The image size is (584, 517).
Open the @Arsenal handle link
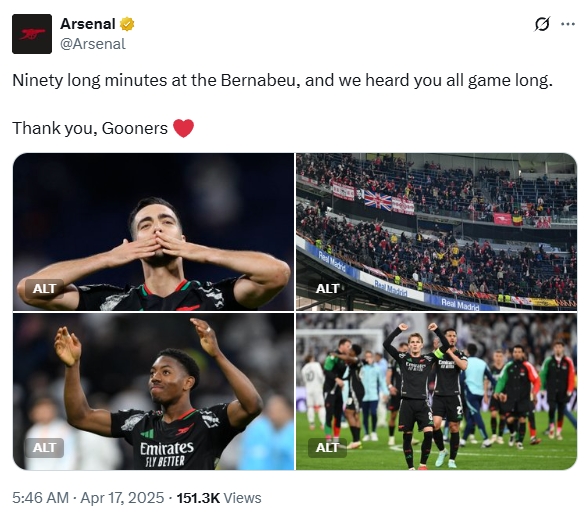tap(93, 44)
